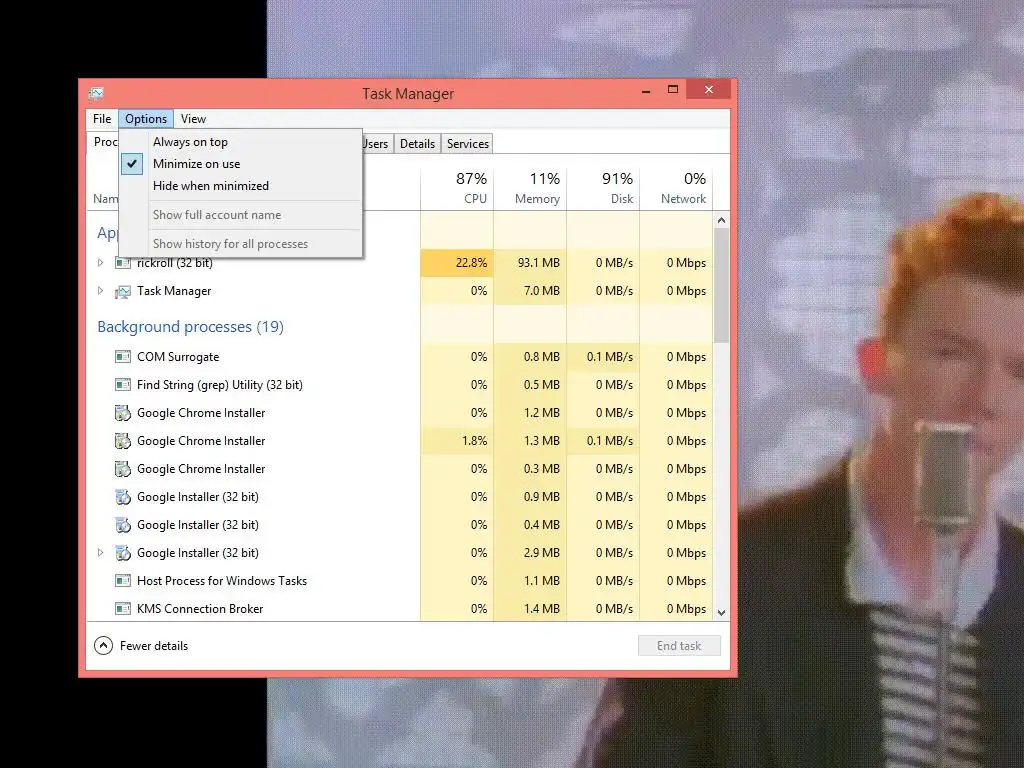
Task: Select the Google Installer row using 0.9 MB
Action: coord(400,497)
